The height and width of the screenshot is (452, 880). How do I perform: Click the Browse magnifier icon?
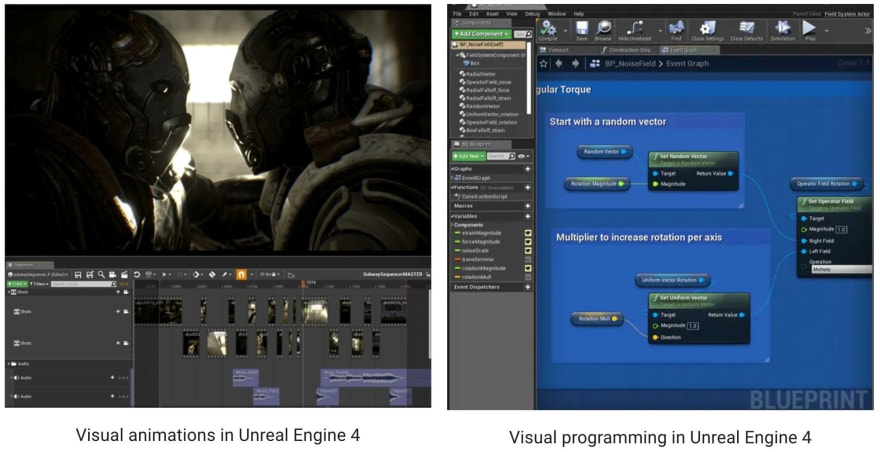click(603, 30)
